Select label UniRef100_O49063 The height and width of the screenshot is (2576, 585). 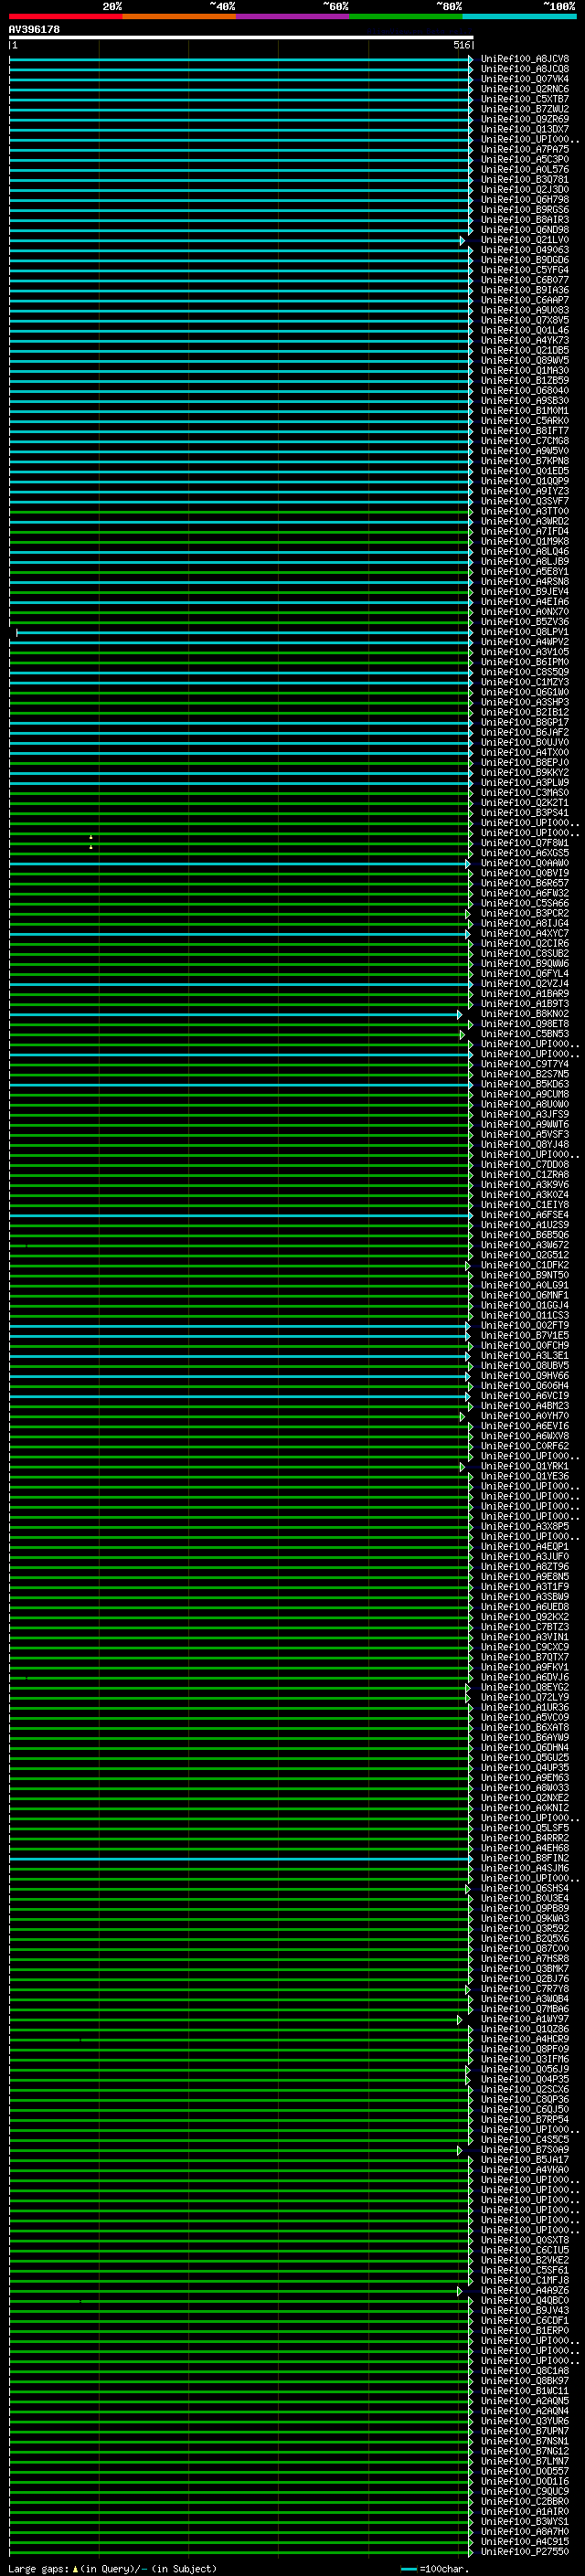tap(525, 250)
